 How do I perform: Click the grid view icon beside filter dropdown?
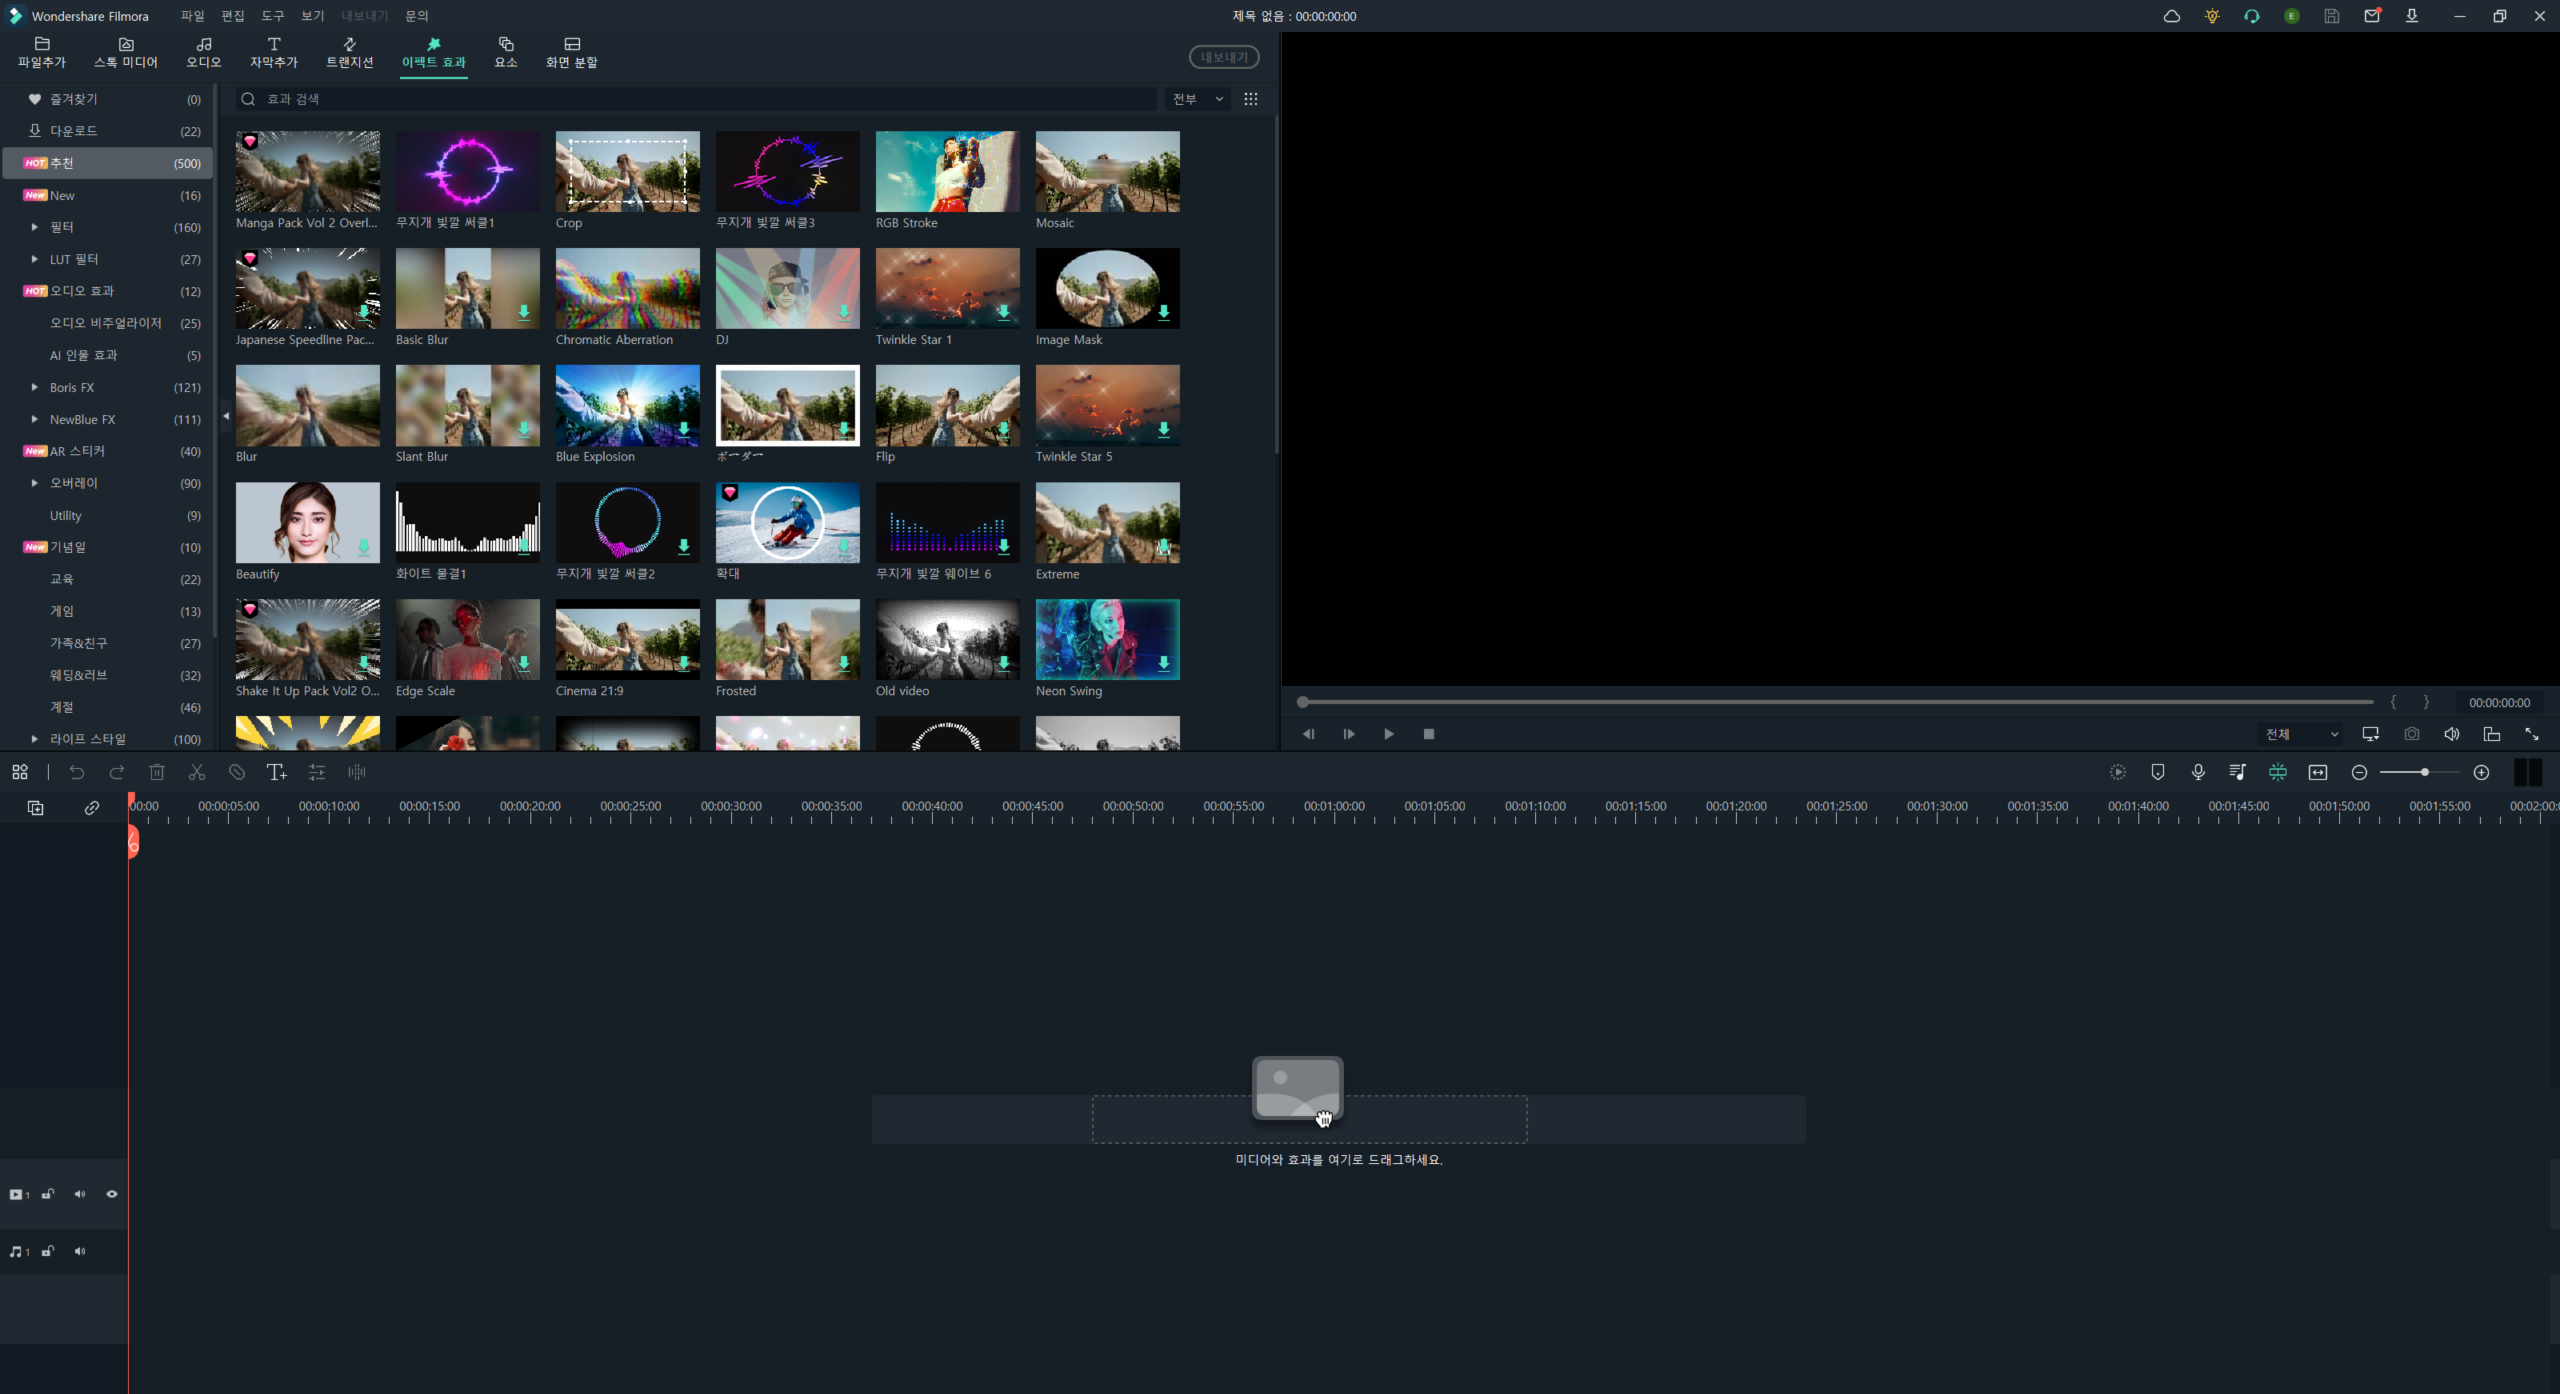(1251, 99)
